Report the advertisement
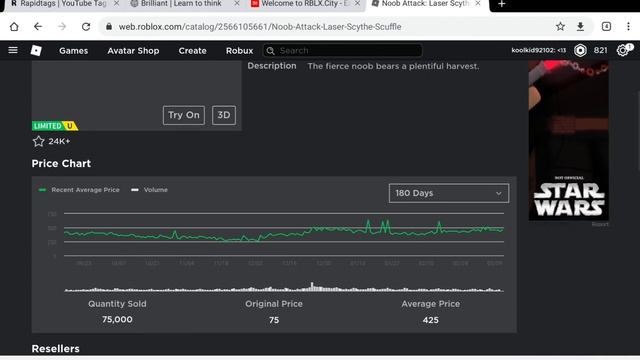This screenshot has height=360, width=640. point(600,224)
